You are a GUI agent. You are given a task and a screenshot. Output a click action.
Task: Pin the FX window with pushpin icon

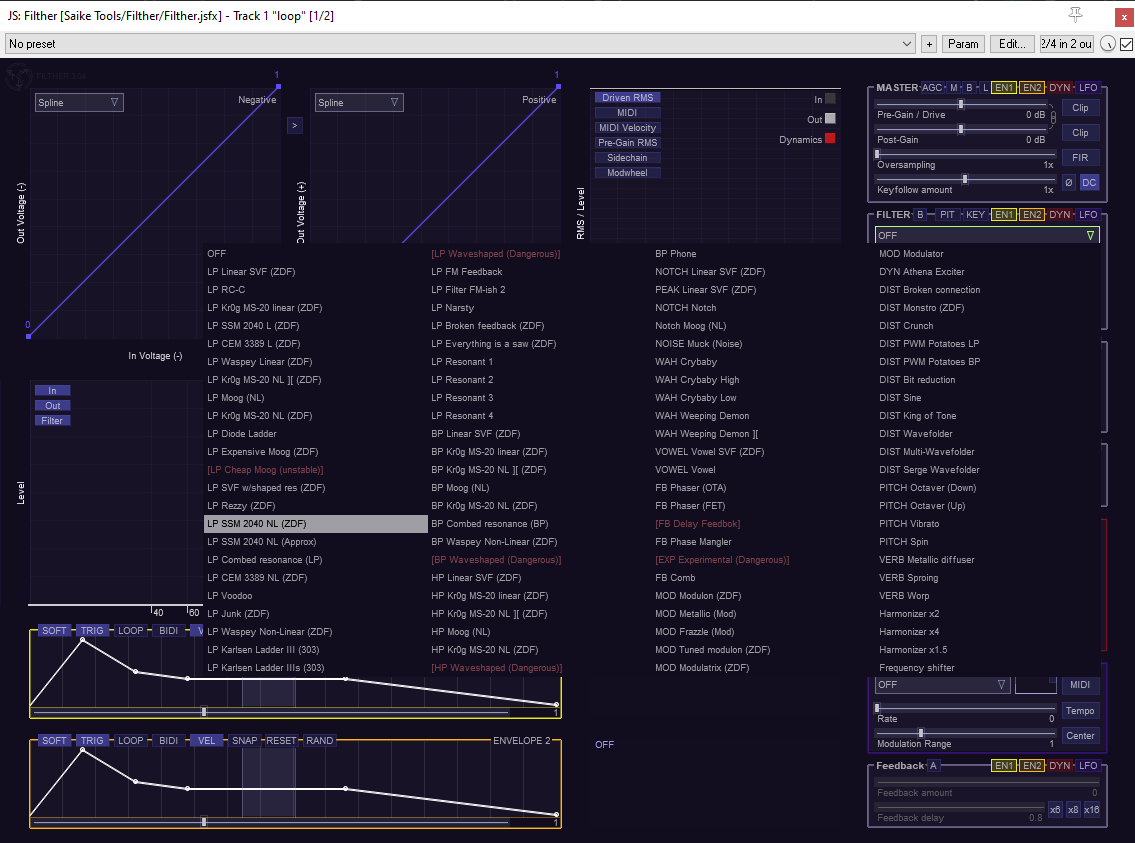tap(1076, 14)
